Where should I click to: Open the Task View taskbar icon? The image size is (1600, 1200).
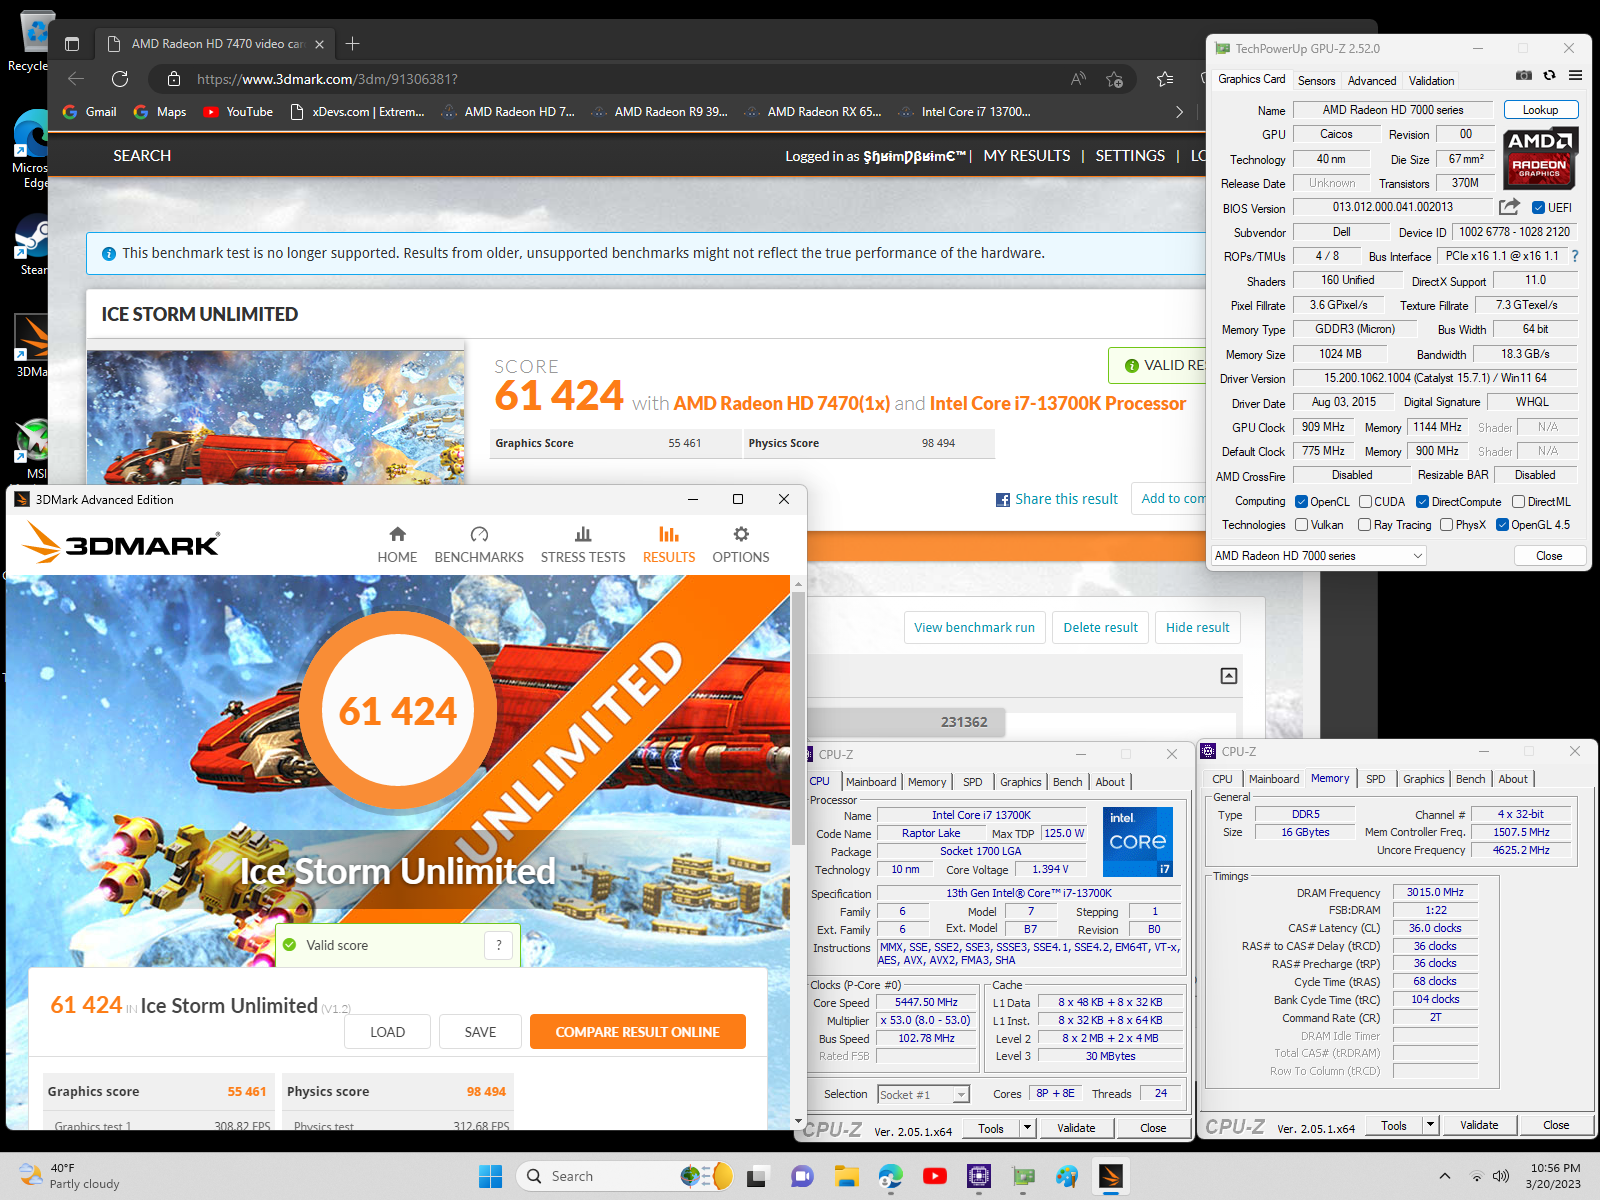pyautogui.click(x=757, y=1176)
